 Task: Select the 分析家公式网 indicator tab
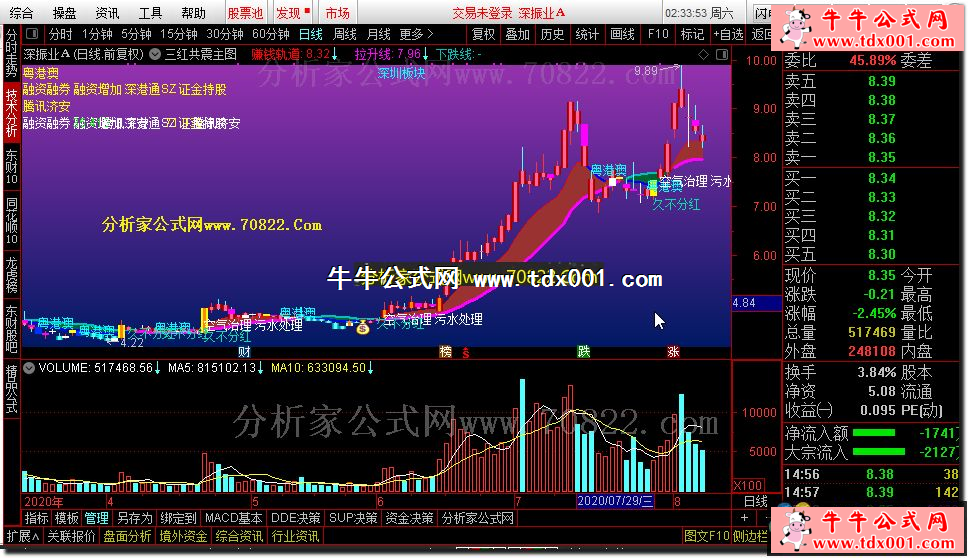click(478, 518)
